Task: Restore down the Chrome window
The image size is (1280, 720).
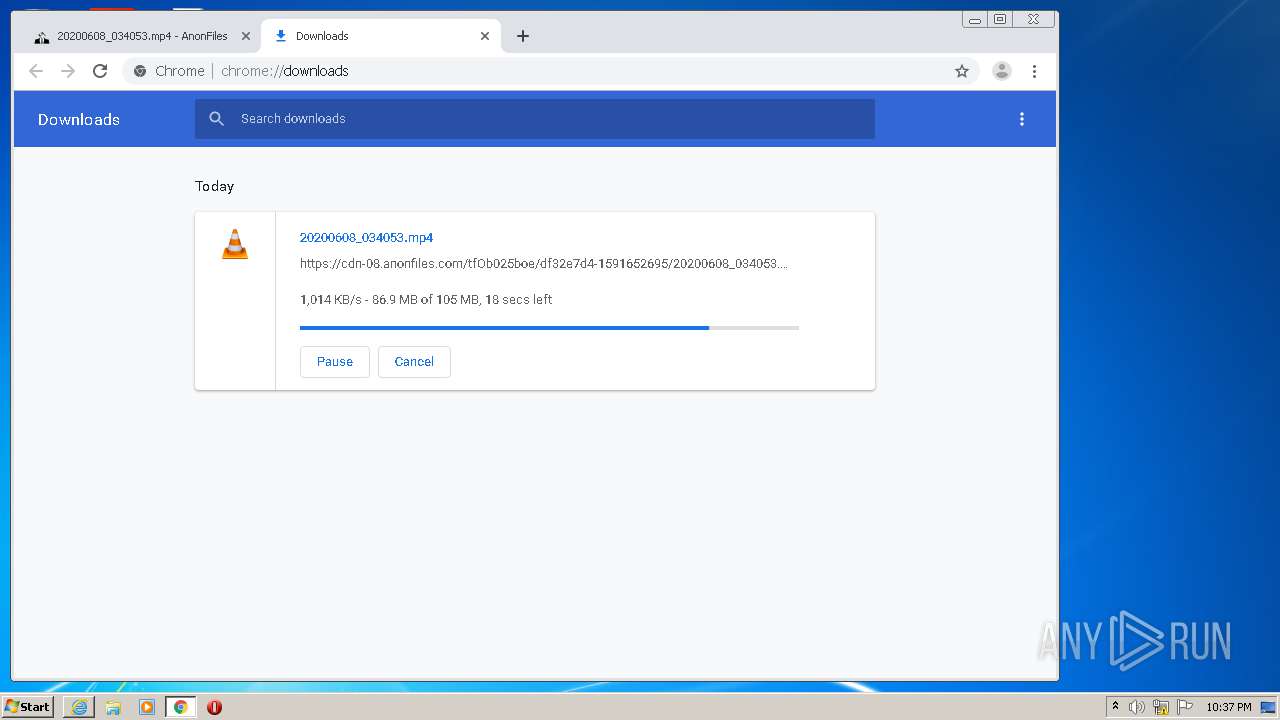Action: [999, 19]
